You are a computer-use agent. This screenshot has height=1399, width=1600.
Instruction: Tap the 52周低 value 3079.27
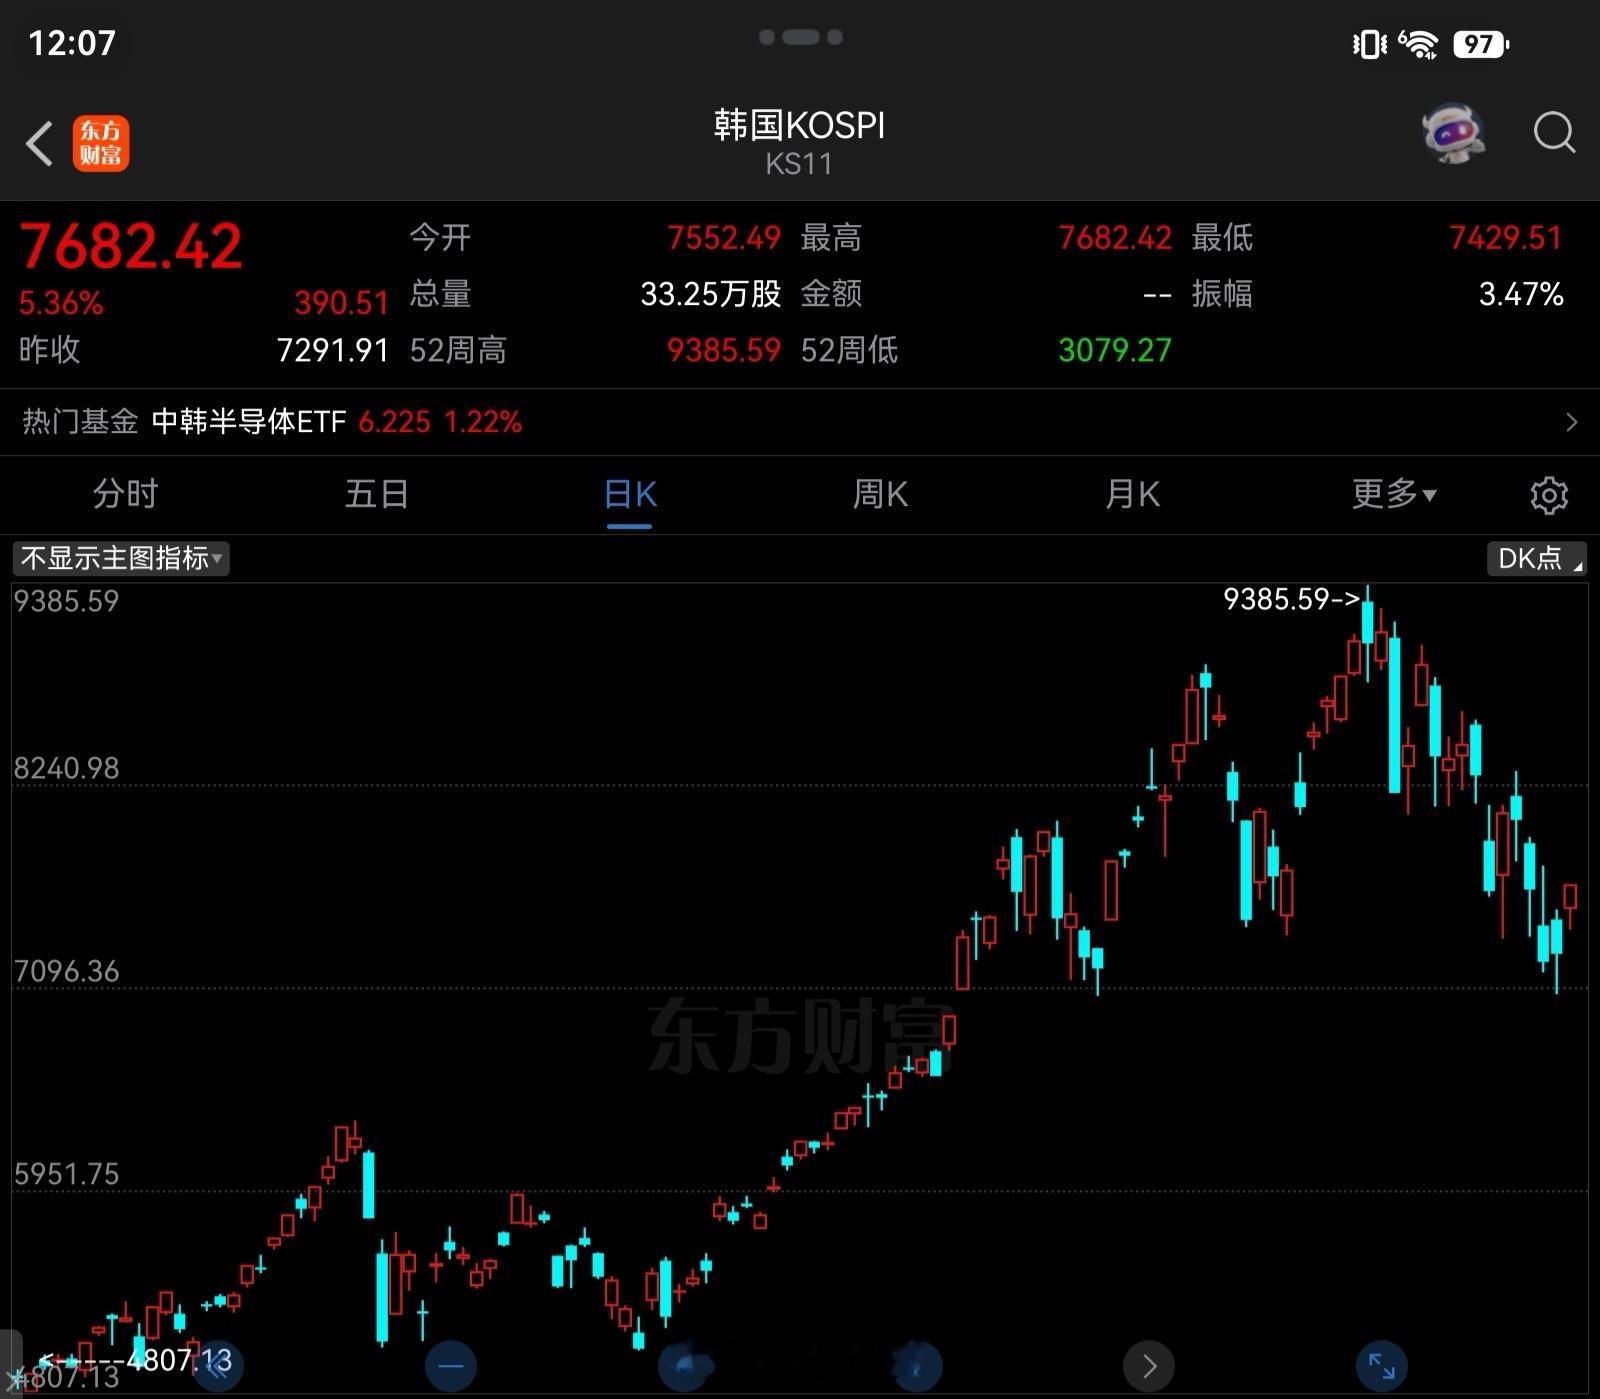click(x=1115, y=350)
